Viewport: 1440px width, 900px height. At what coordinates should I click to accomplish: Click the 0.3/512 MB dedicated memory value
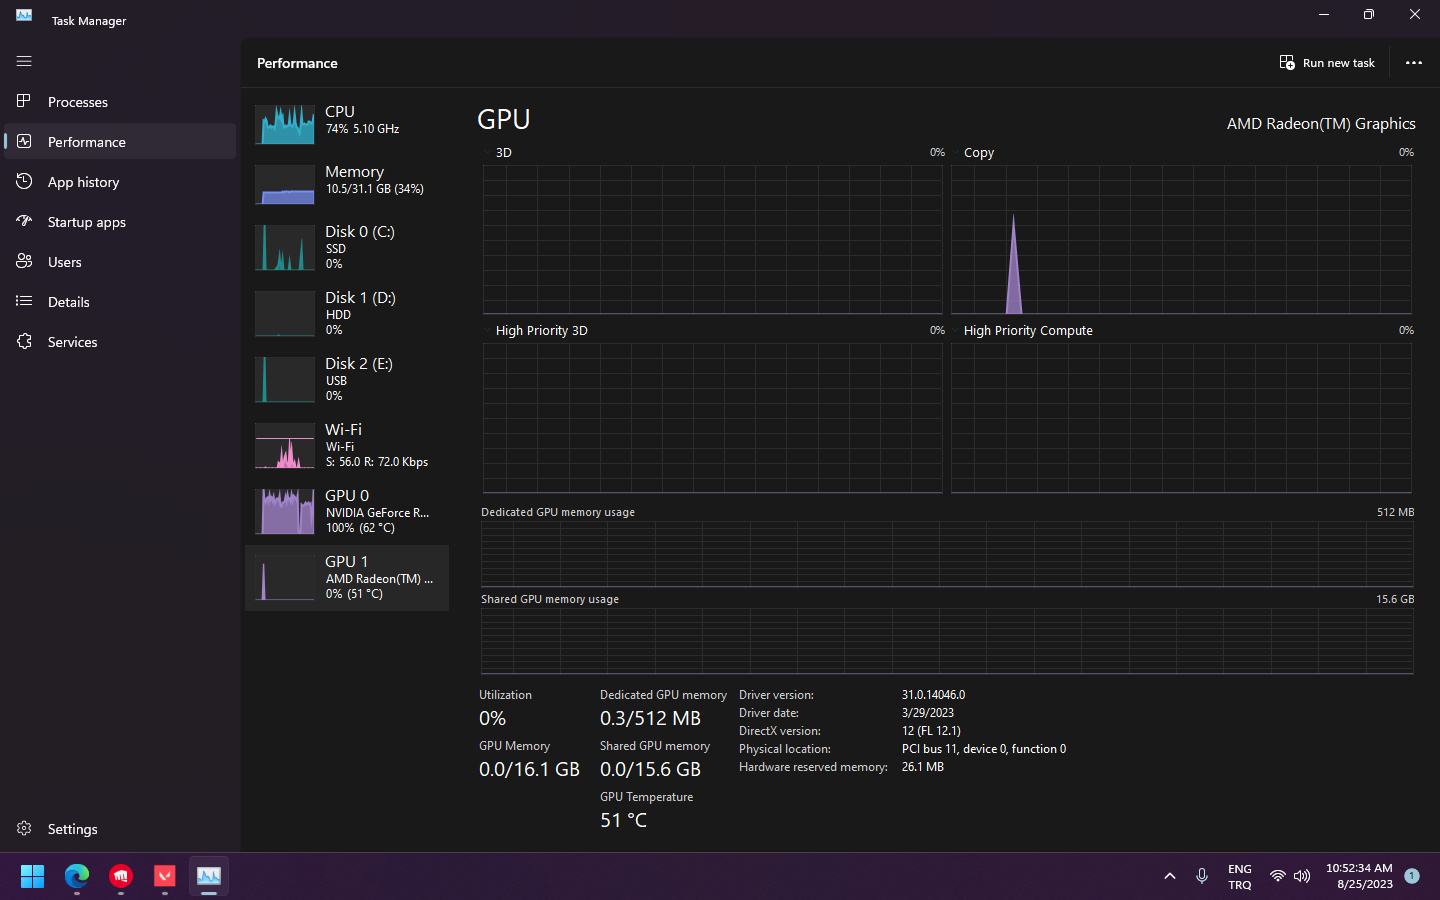tap(650, 719)
